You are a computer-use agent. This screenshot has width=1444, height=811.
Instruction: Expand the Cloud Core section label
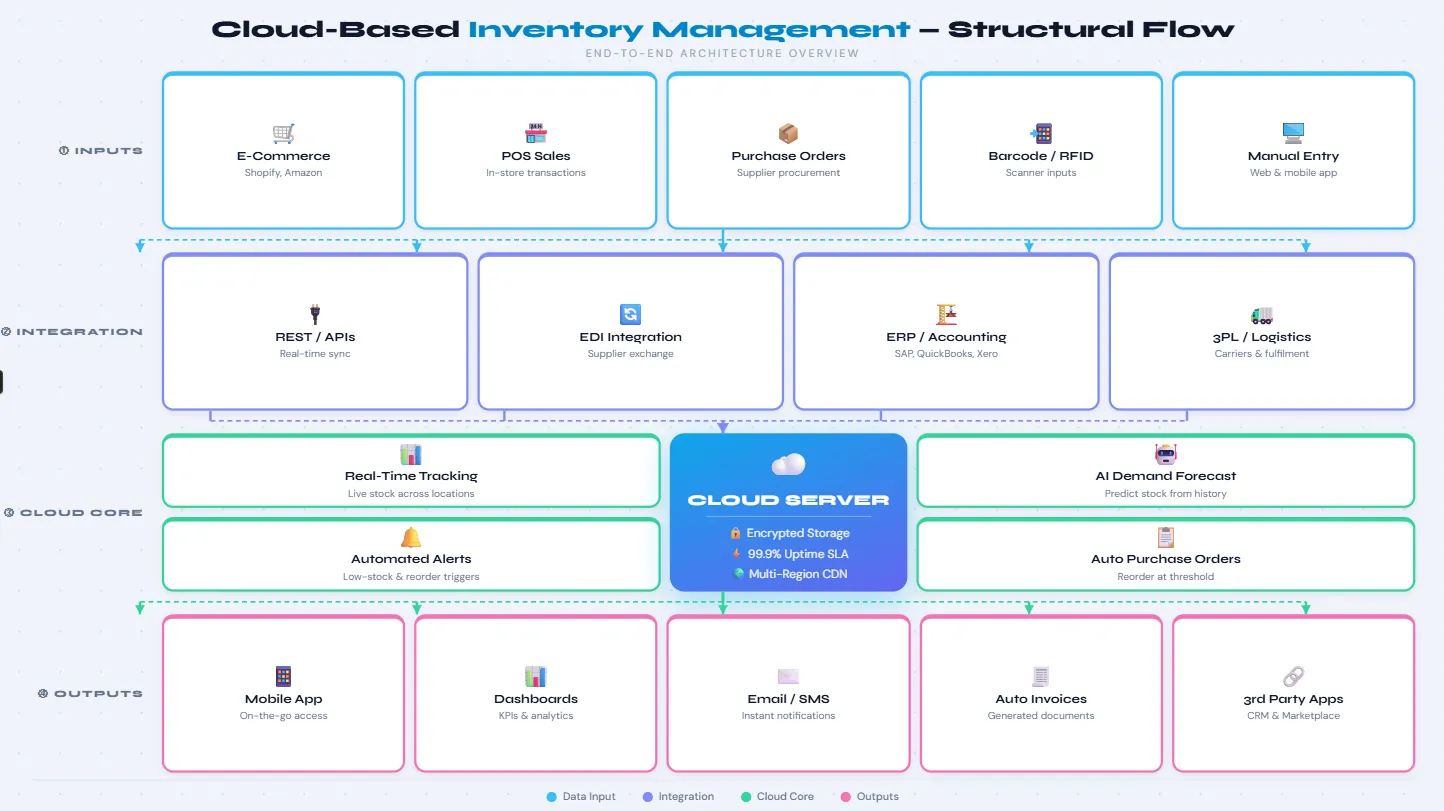(x=74, y=512)
